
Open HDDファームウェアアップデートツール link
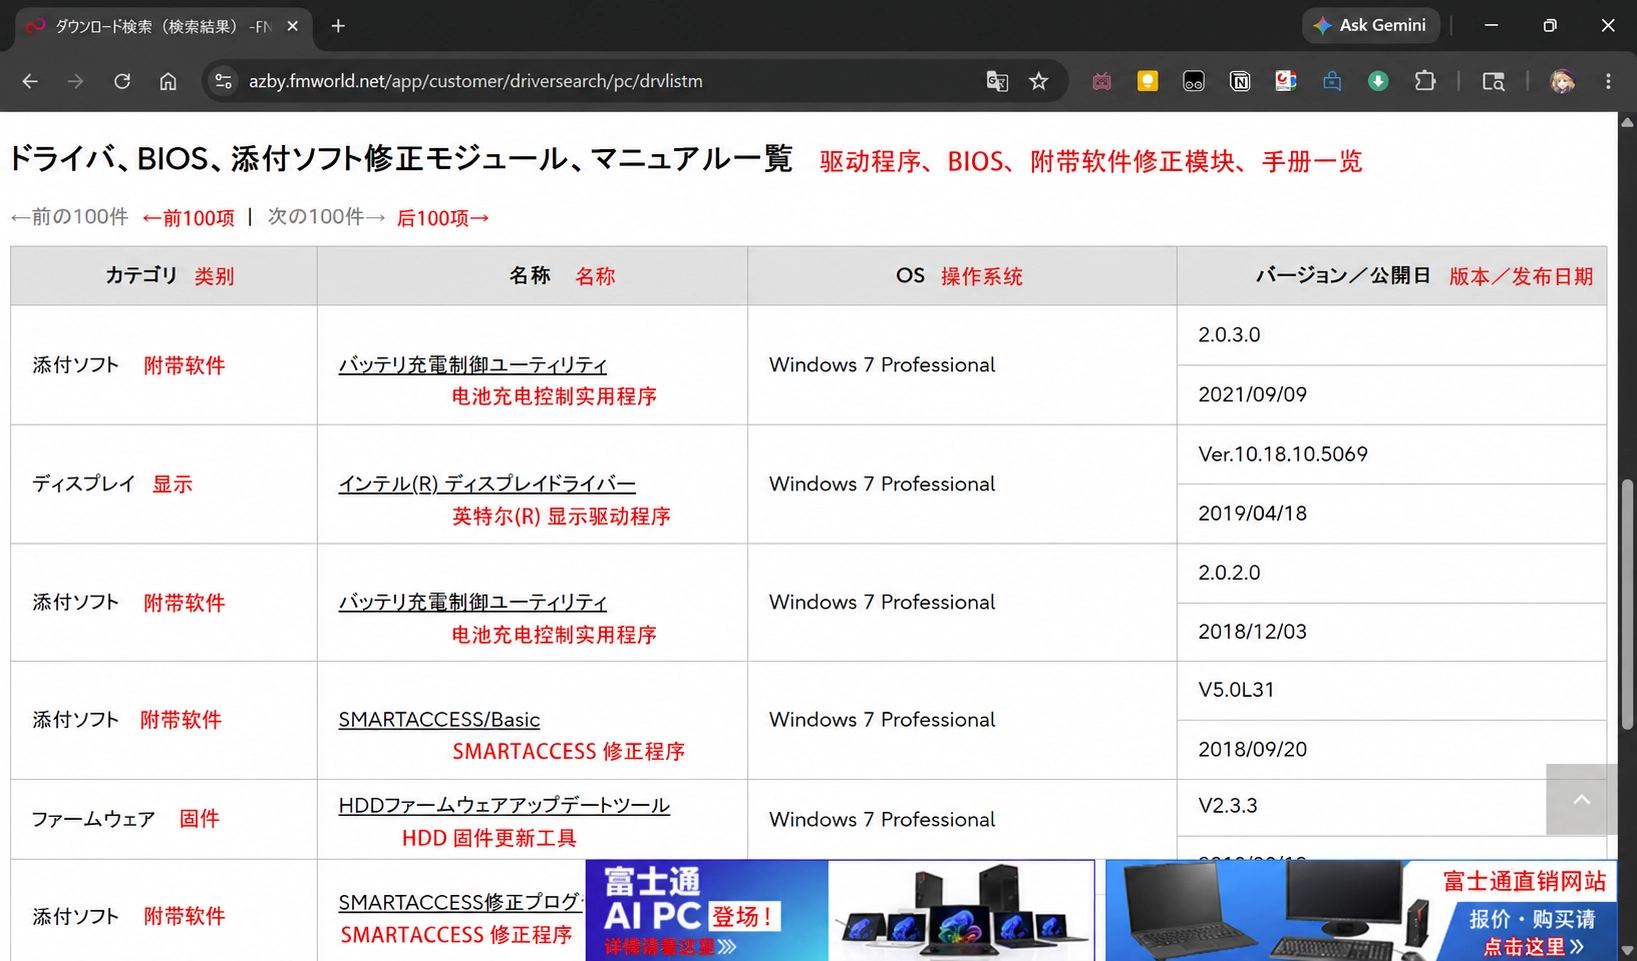click(x=504, y=805)
